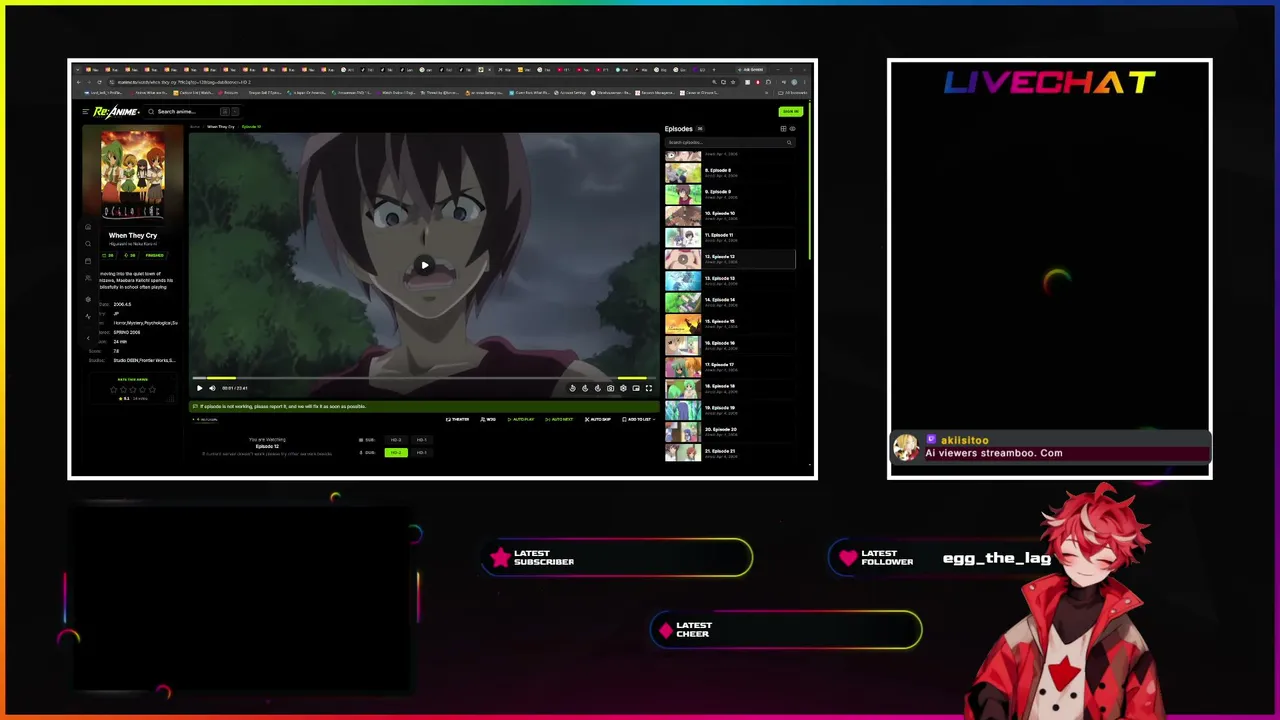Image resolution: width=1280 pixels, height=720 pixels.
Task: Toggle the Auto Next option
Action: (x=559, y=419)
